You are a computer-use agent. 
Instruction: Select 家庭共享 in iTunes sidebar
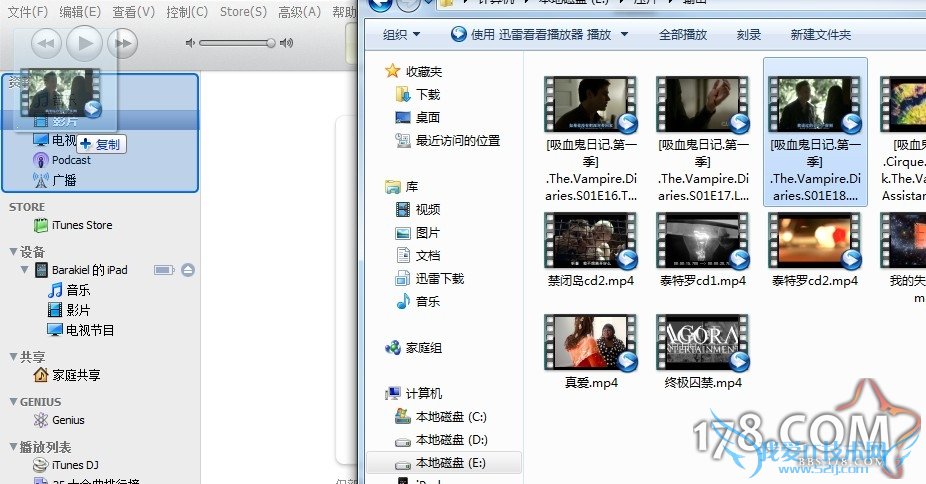click(66, 375)
